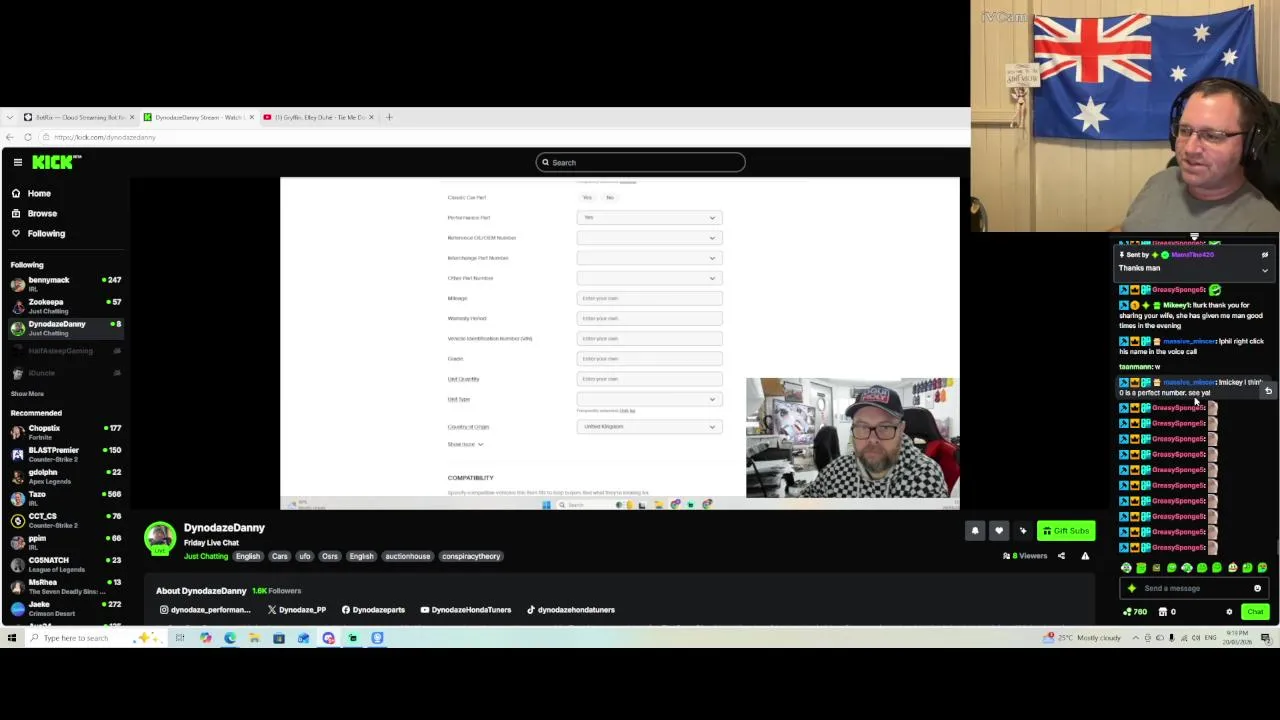
Task: Click the Kick search box
Action: pos(640,162)
